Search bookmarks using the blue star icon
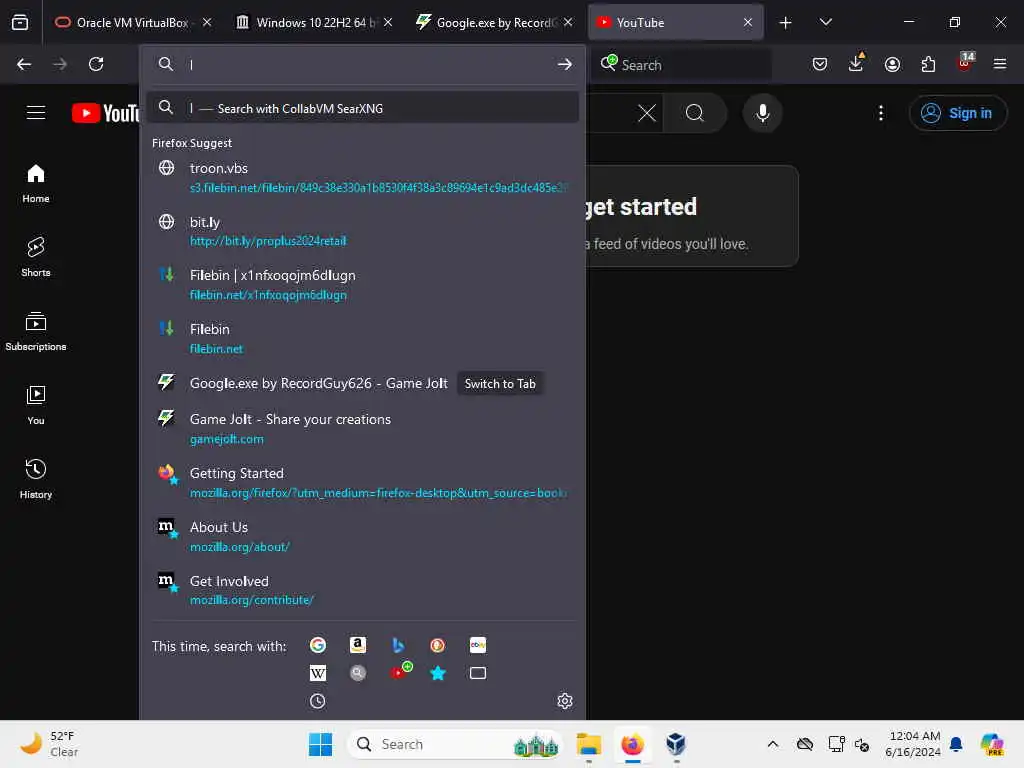The width and height of the screenshot is (1024, 768). pos(438,673)
